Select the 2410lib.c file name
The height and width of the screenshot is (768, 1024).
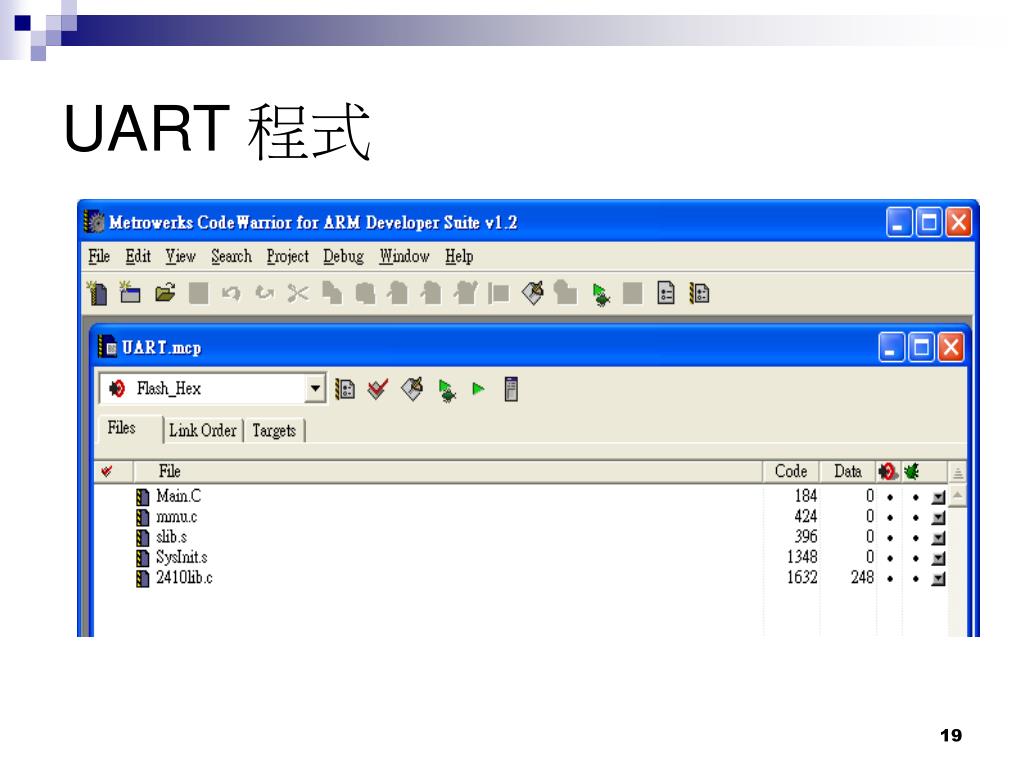point(184,578)
